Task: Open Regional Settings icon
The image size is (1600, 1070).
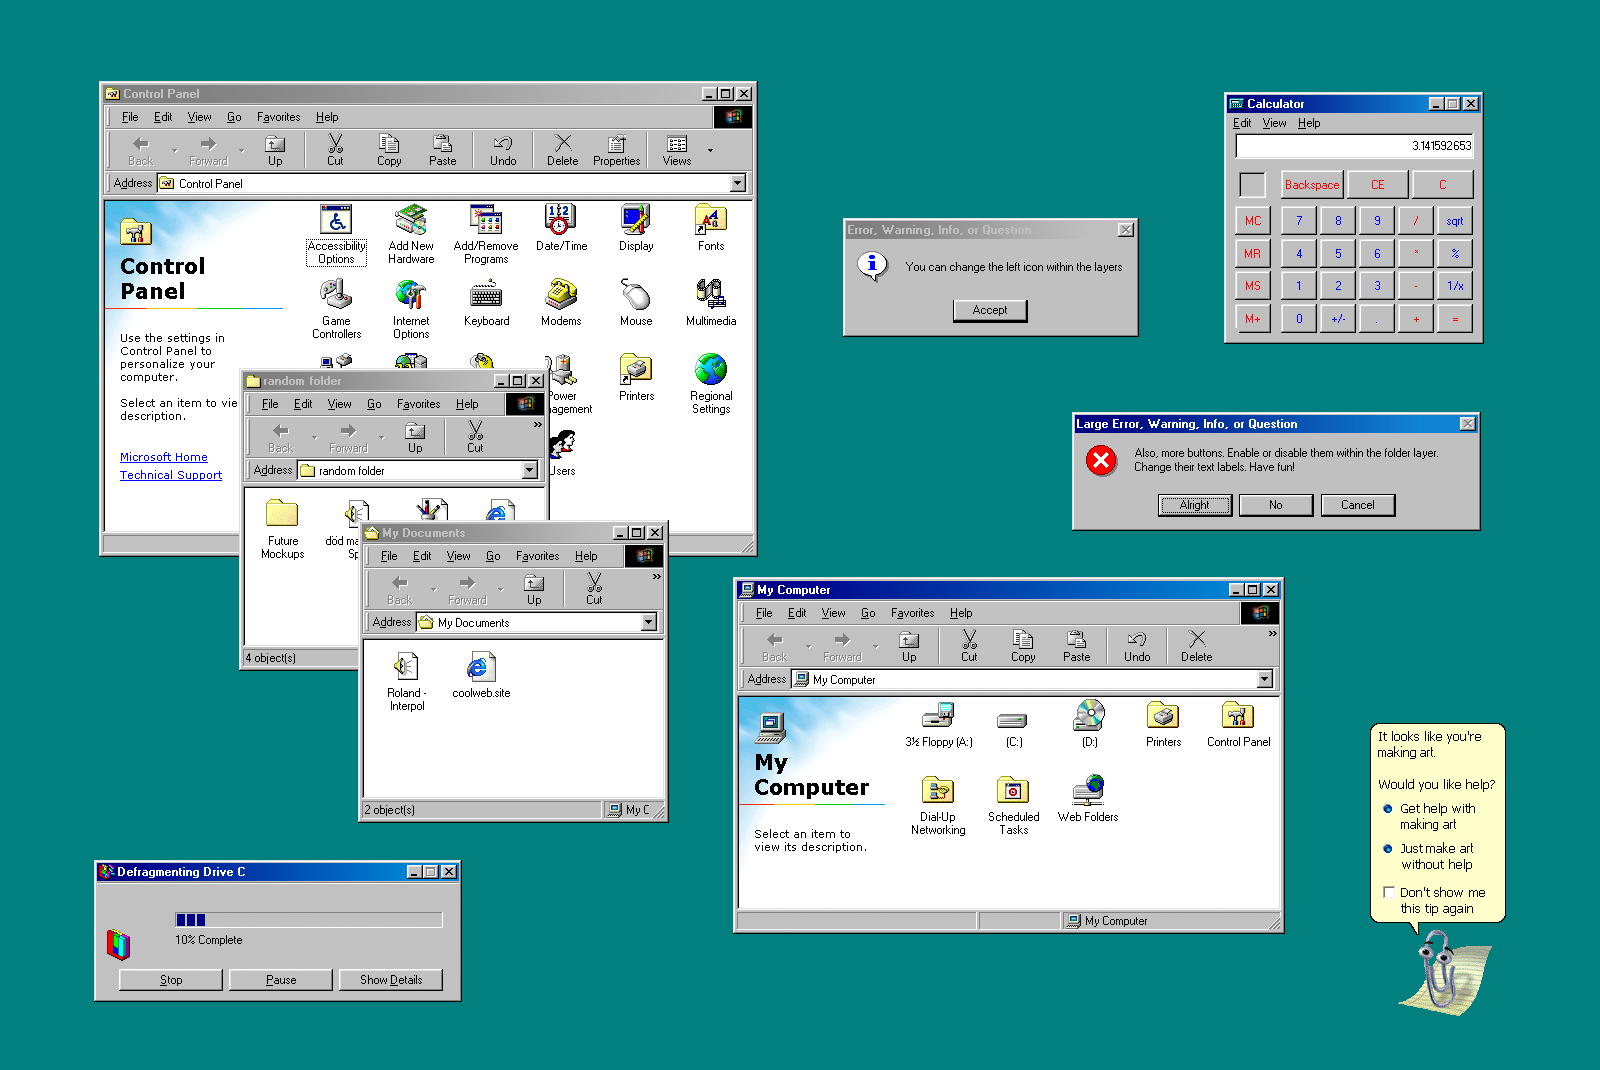Action: 711,384
